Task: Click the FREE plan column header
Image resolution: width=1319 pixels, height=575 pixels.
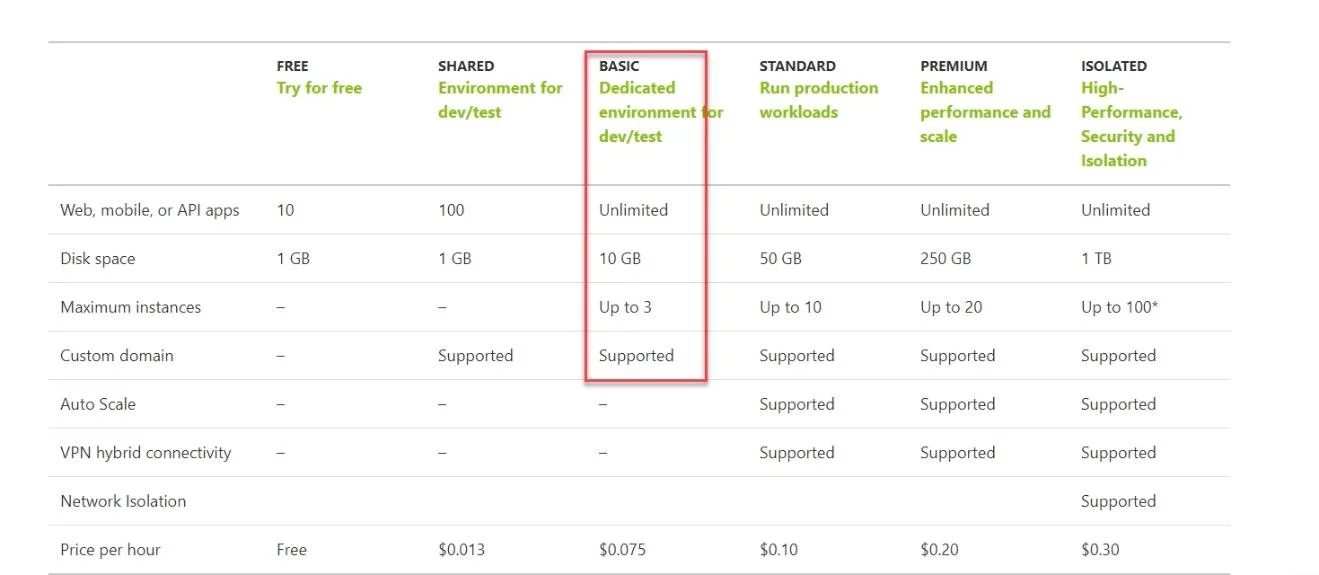Action: pos(292,66)
